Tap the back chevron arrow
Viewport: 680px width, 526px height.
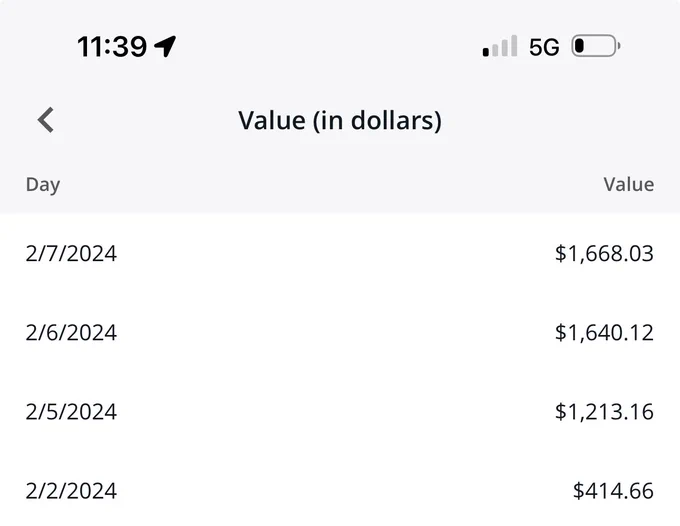[x=46, y=120]
